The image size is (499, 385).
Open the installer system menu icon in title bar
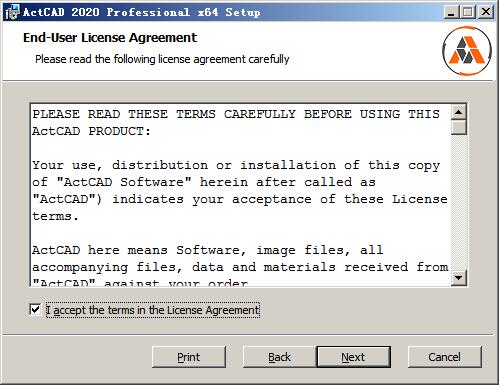(12, 12)
